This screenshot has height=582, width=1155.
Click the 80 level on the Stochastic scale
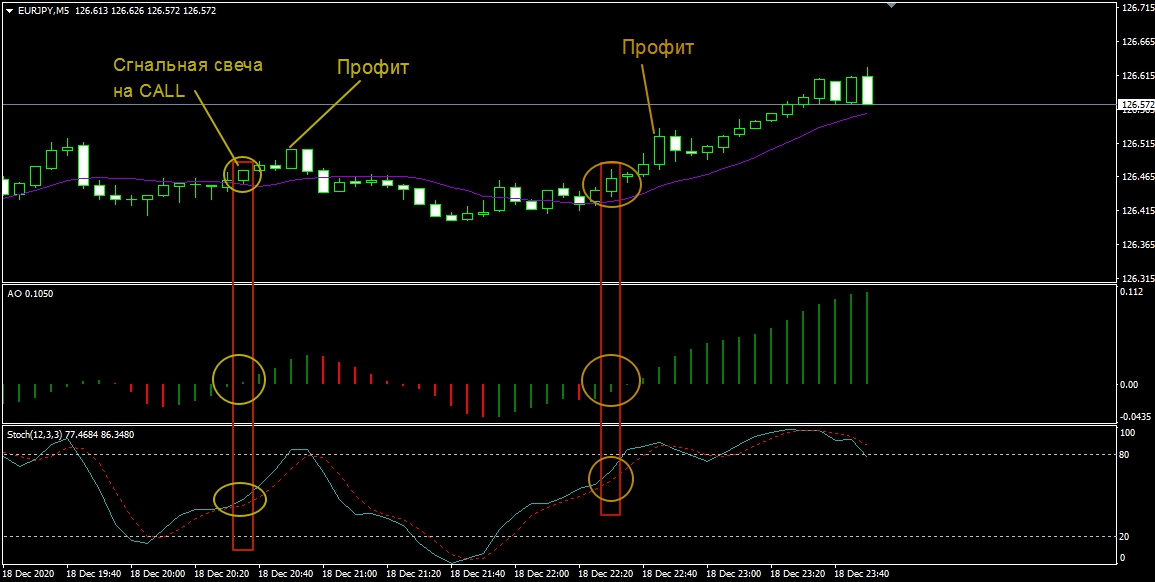1126,454
